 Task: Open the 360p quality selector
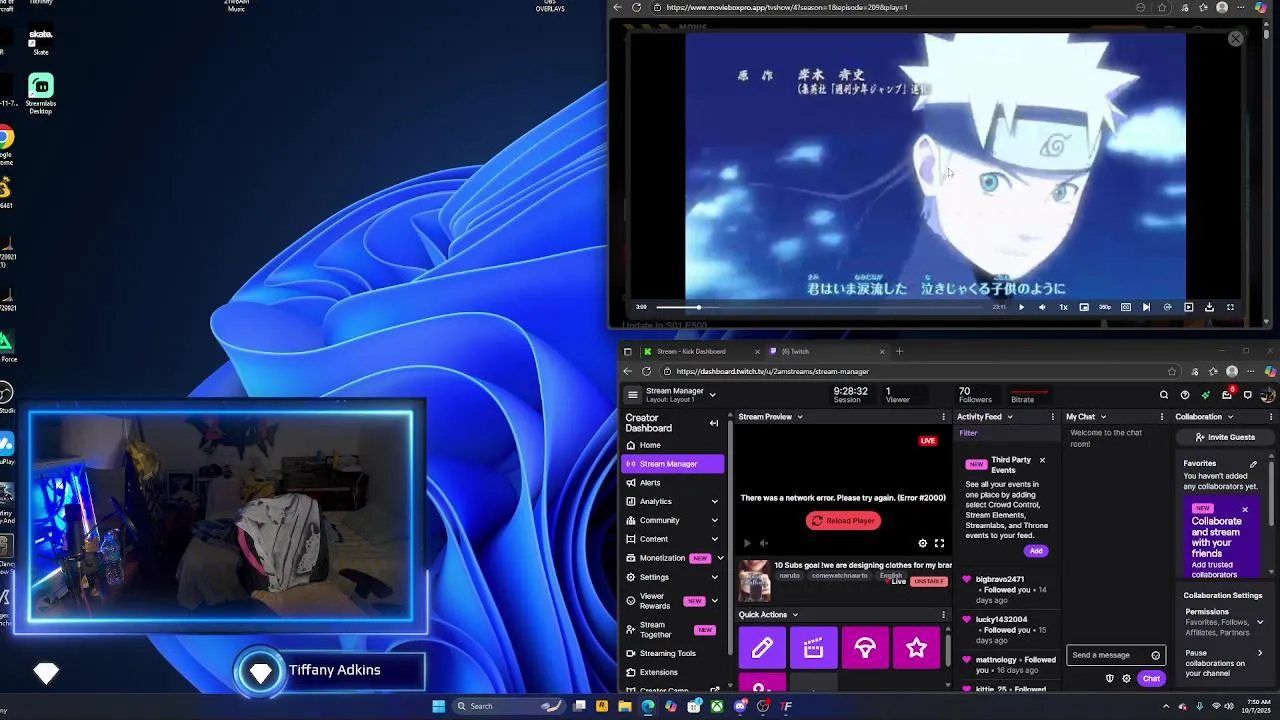click(1105, 307)
